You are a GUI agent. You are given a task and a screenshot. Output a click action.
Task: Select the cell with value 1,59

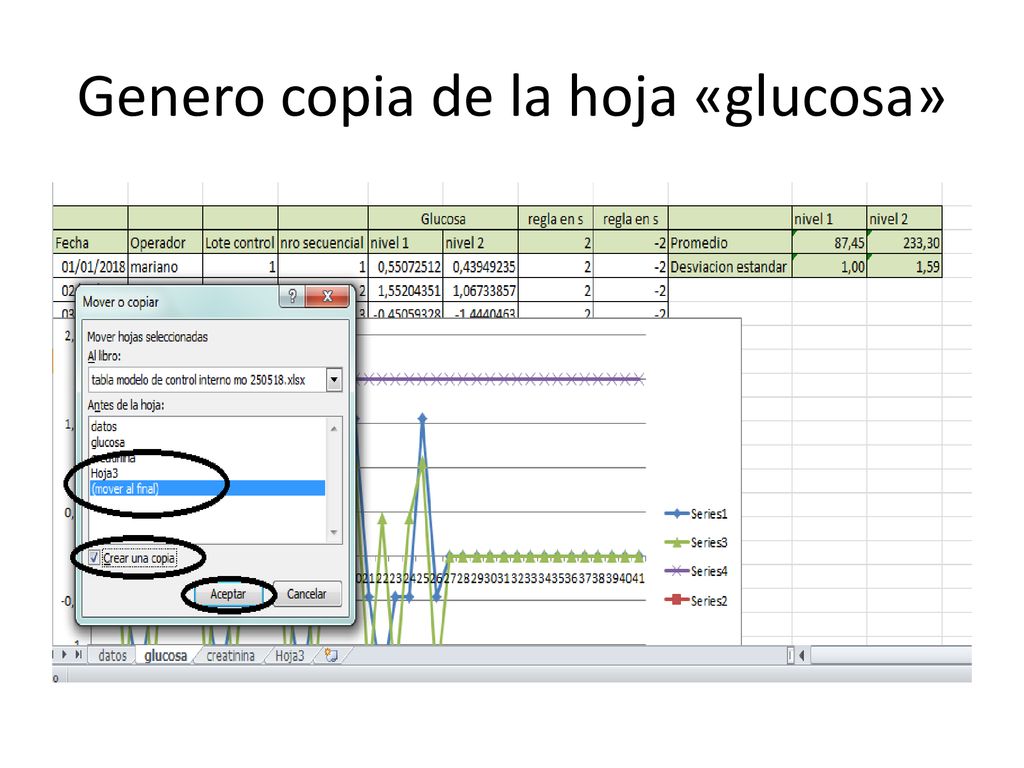pyautogui.click(x=904, y=266)
